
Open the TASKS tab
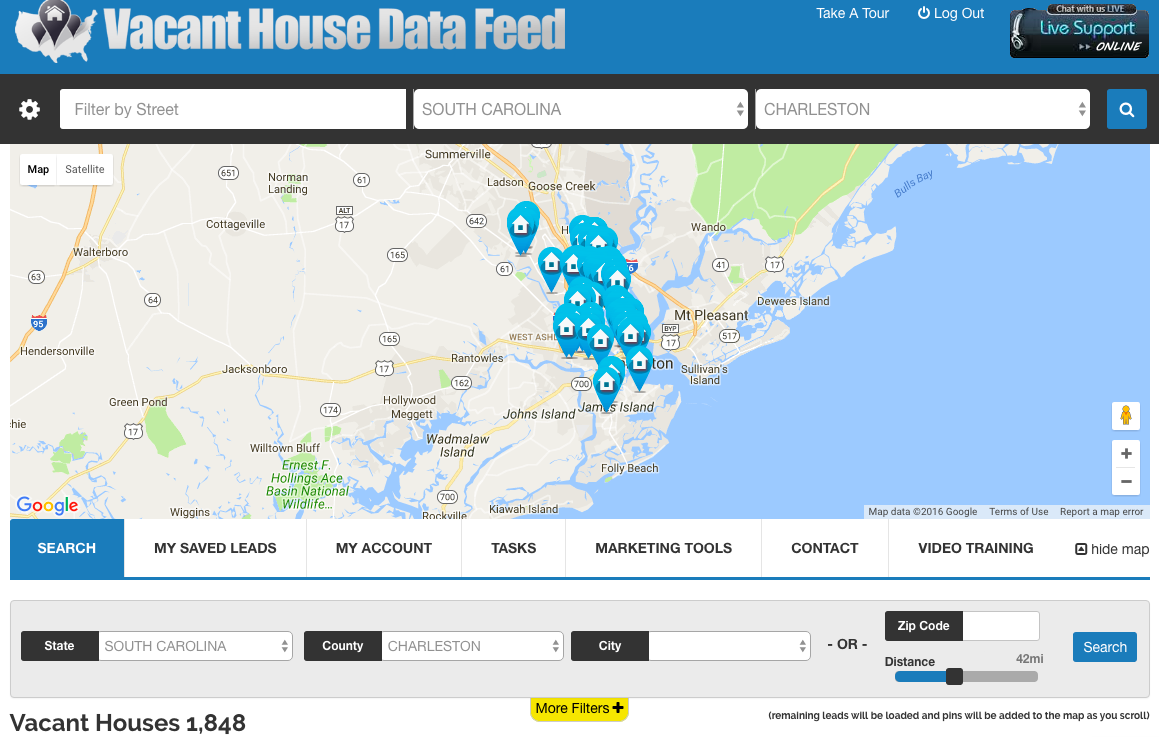pos(514,548)
